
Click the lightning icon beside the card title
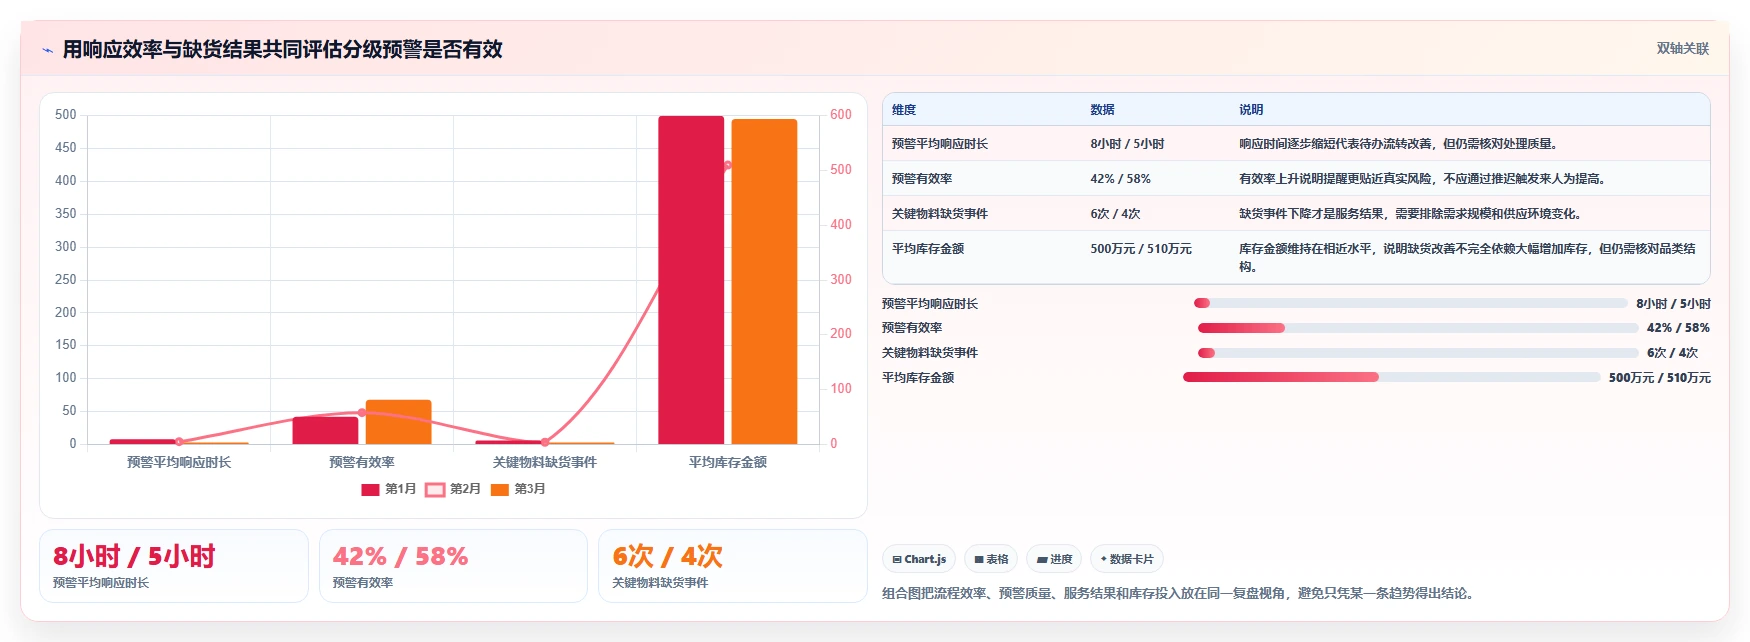coord(47,50)
